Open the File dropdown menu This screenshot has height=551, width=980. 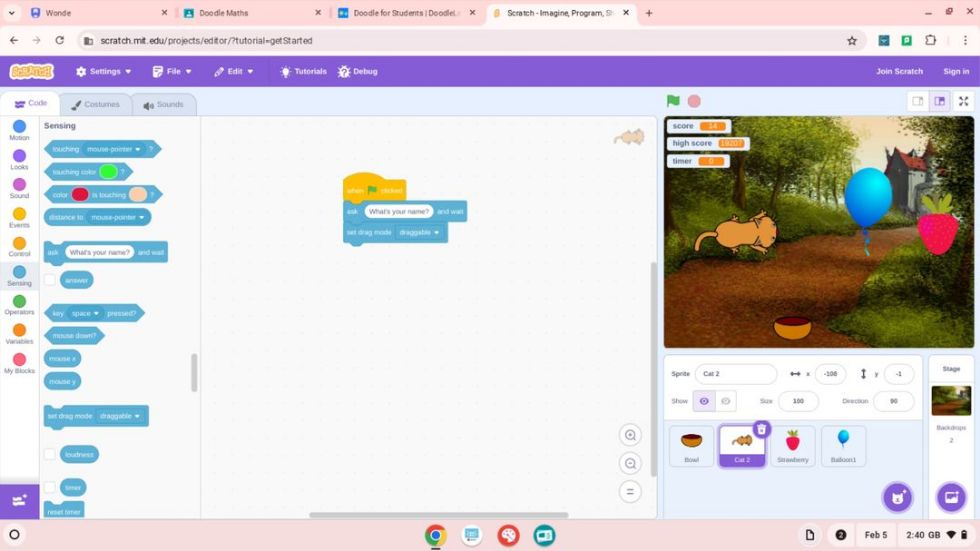pyautogui.click(x=172, y=71)
